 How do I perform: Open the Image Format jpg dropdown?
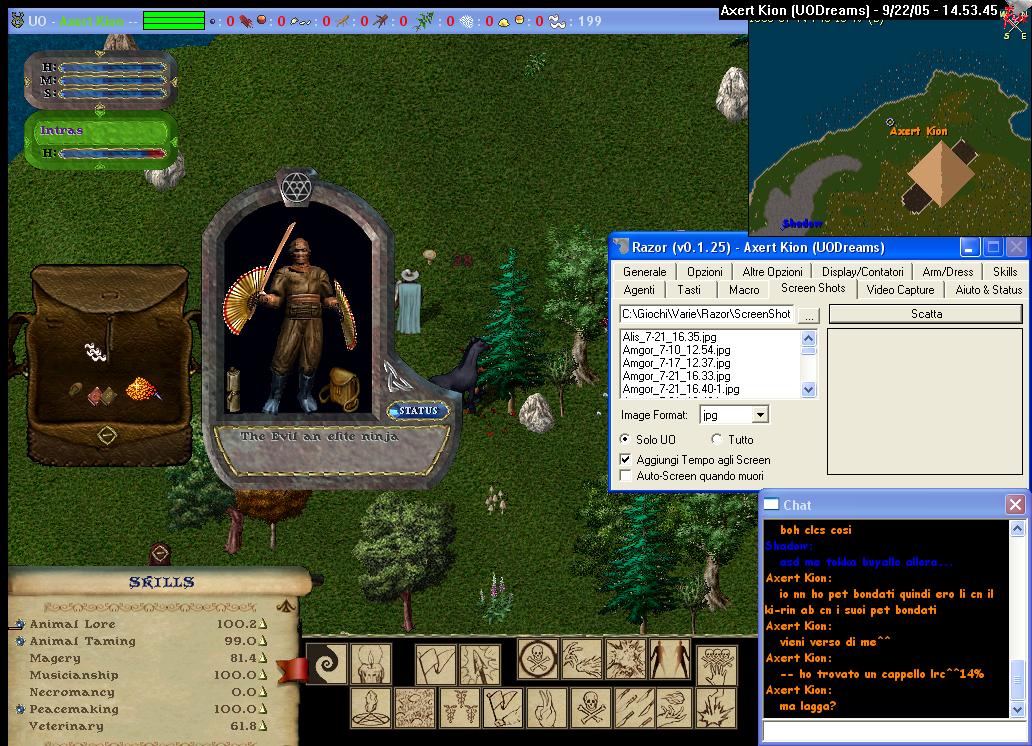(760, 415)
